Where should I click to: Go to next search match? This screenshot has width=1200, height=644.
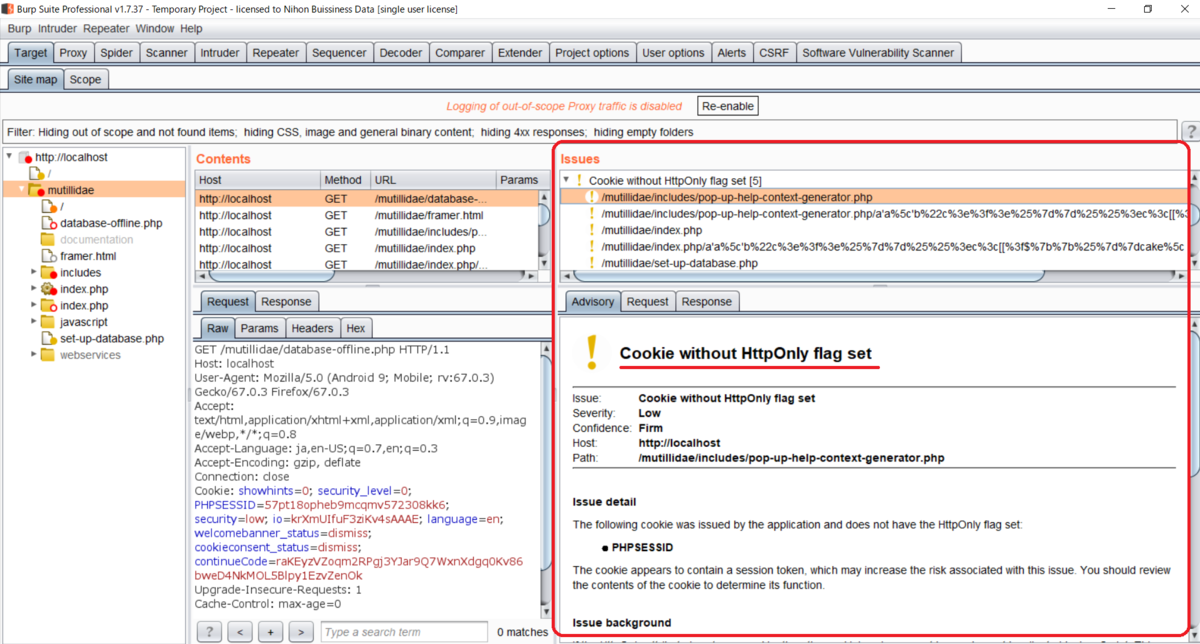pos(301,632)
